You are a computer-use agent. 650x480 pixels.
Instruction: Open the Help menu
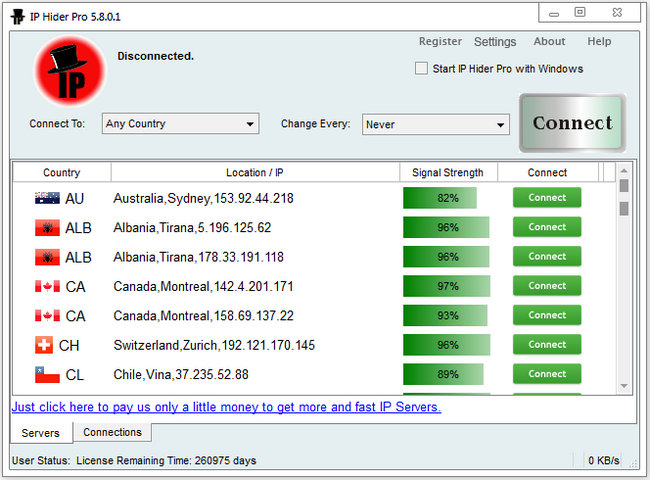(599, 41)
